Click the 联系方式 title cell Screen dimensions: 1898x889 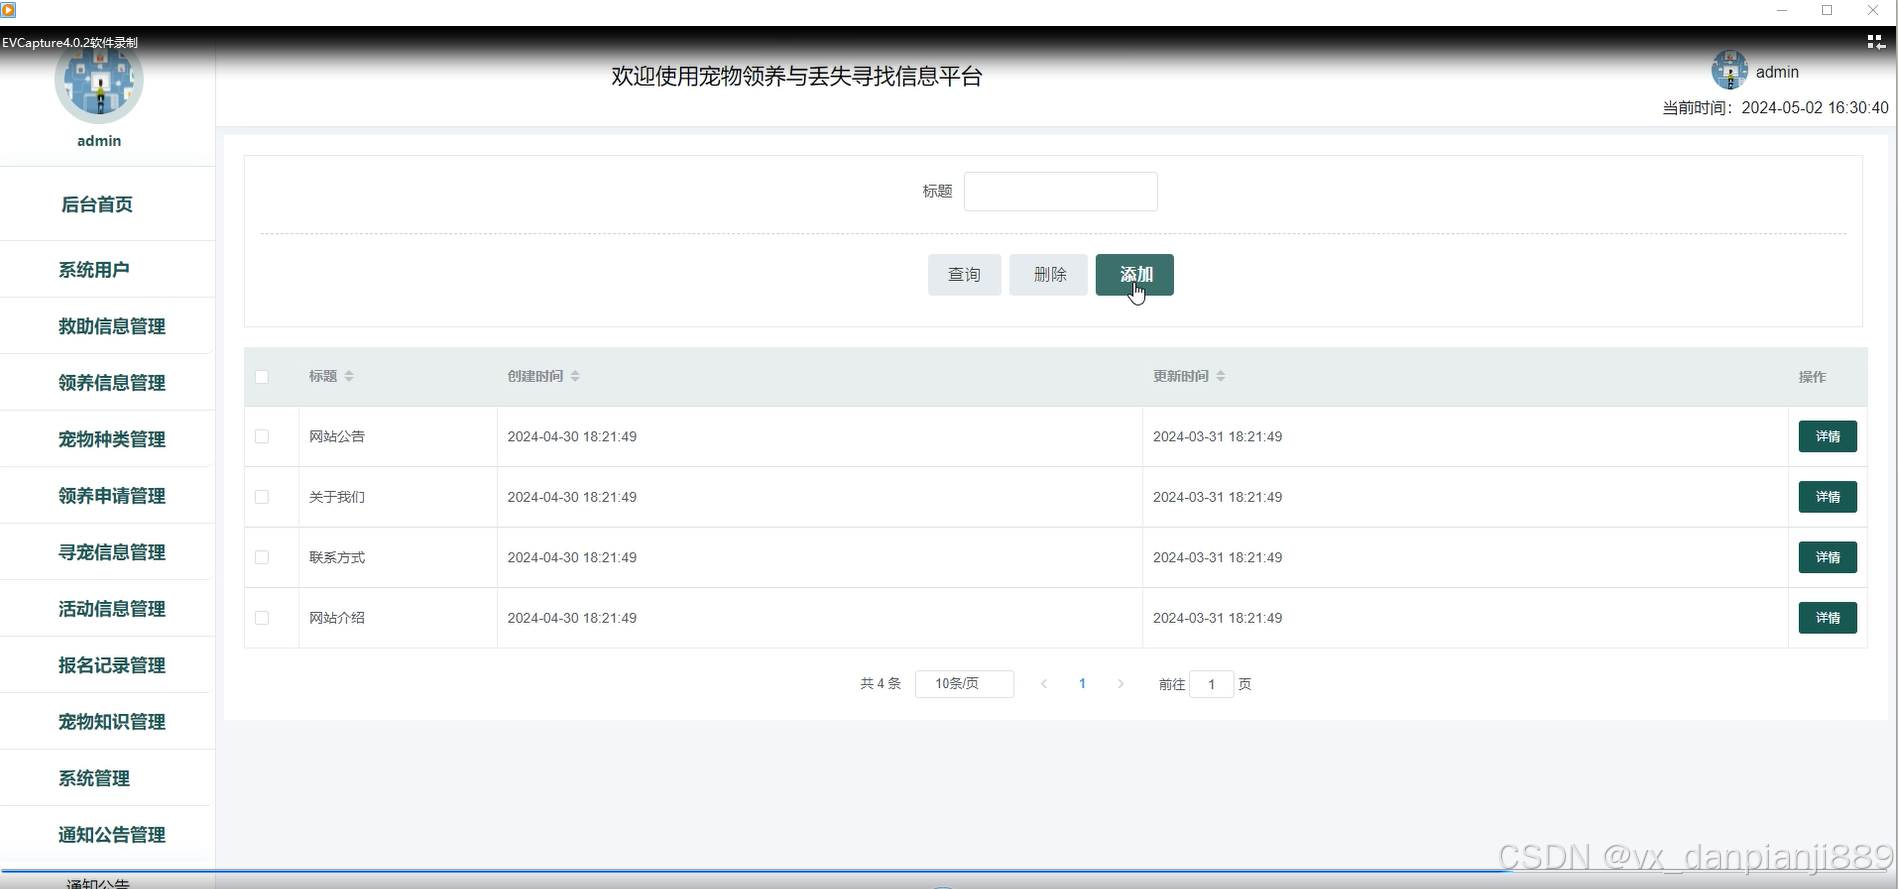point(337,557)
